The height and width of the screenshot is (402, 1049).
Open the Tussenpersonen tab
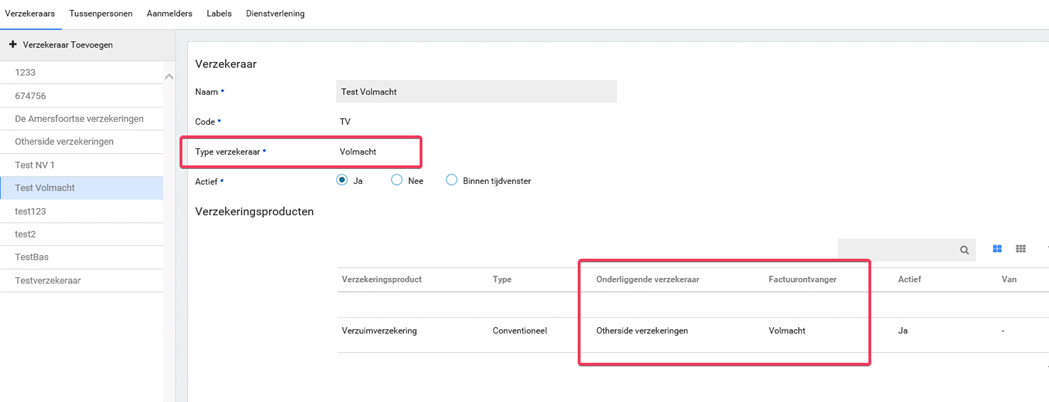[100, 14]
